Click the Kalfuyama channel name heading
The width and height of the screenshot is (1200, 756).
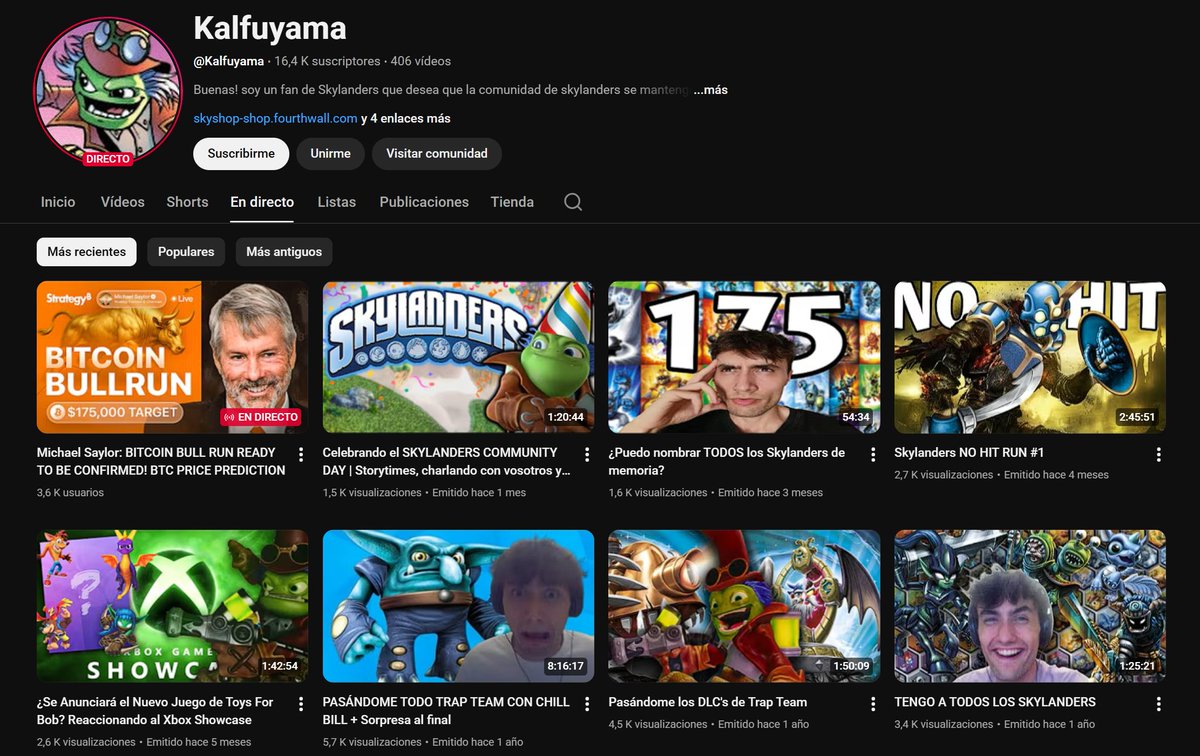[270, 27]
